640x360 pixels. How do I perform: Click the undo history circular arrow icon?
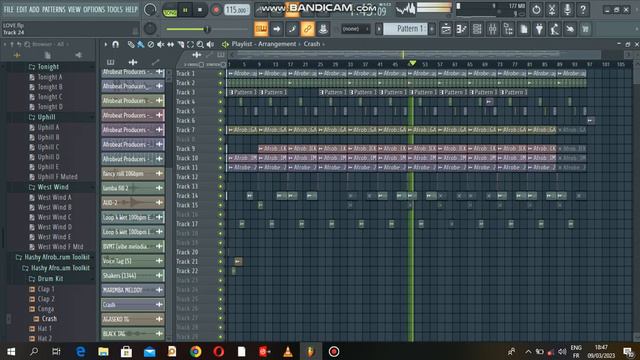[x=536, y=9]
